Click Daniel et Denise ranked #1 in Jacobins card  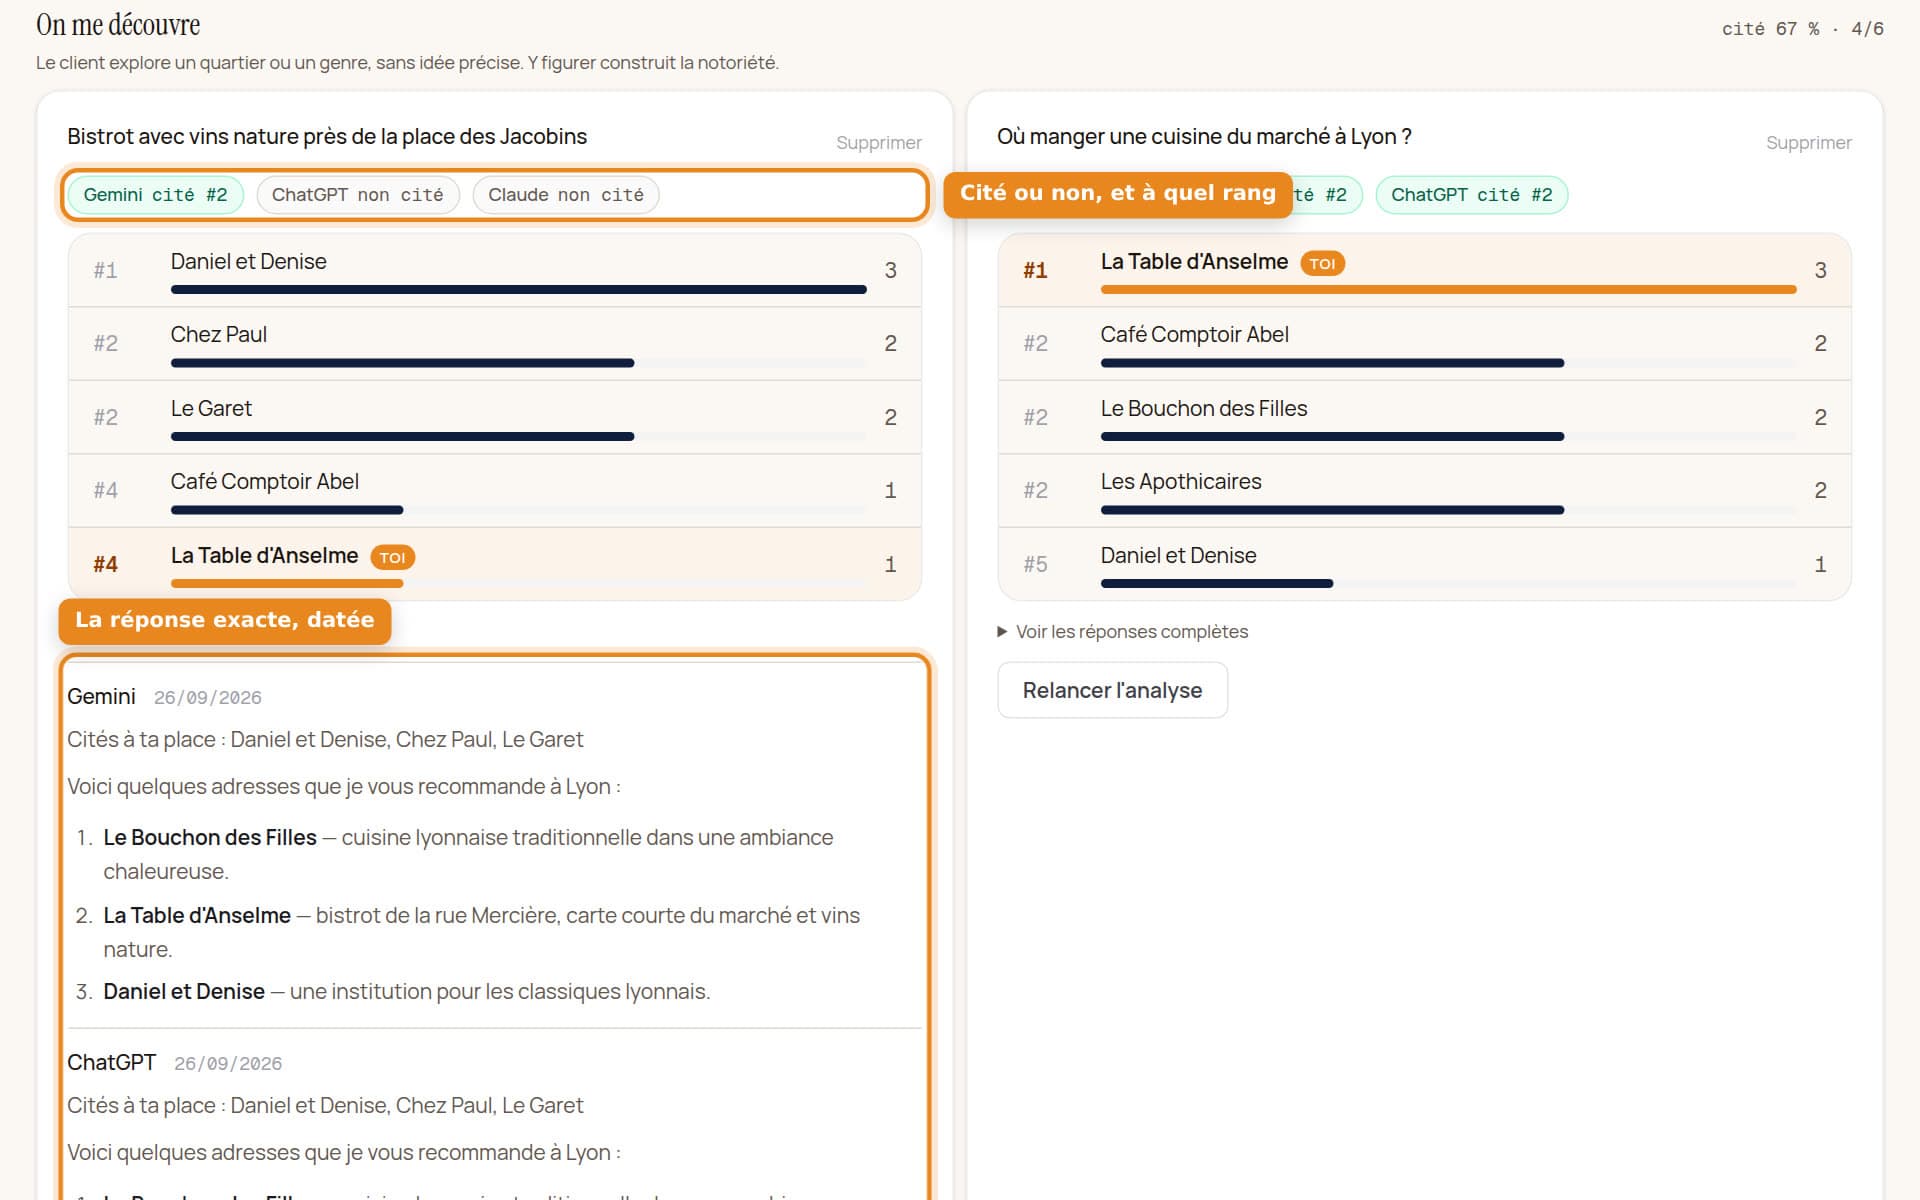pyautogui.click(x=494, y=270)
